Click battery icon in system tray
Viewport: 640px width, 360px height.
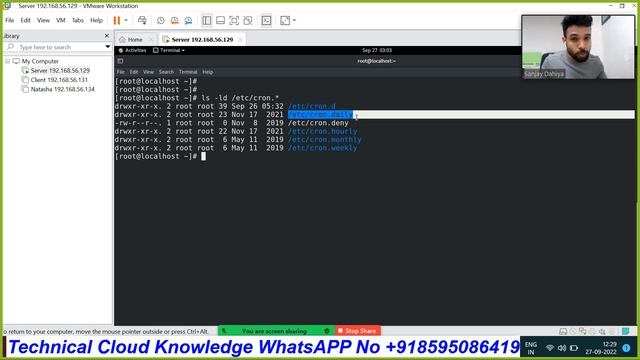[574, 348]
